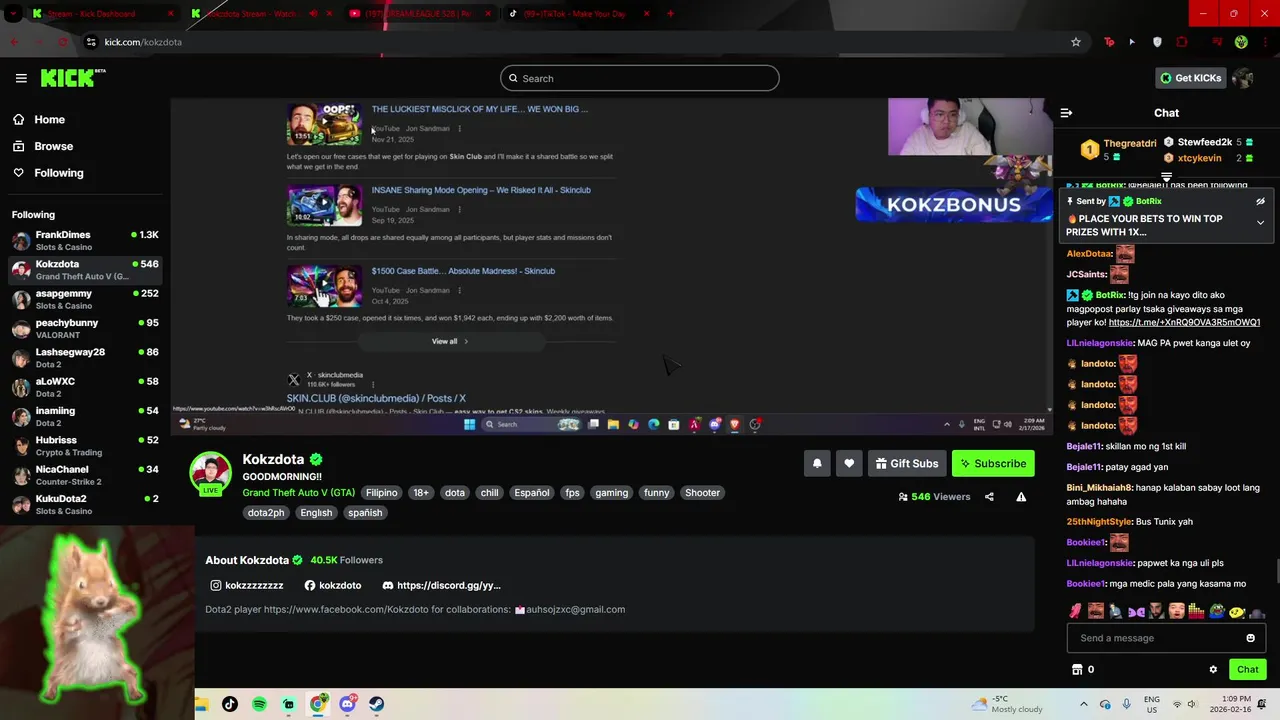1280x720 pixels.
Task: Expand gift leaderboard handle under Thegreatdri
Action: coord(1166,178)
